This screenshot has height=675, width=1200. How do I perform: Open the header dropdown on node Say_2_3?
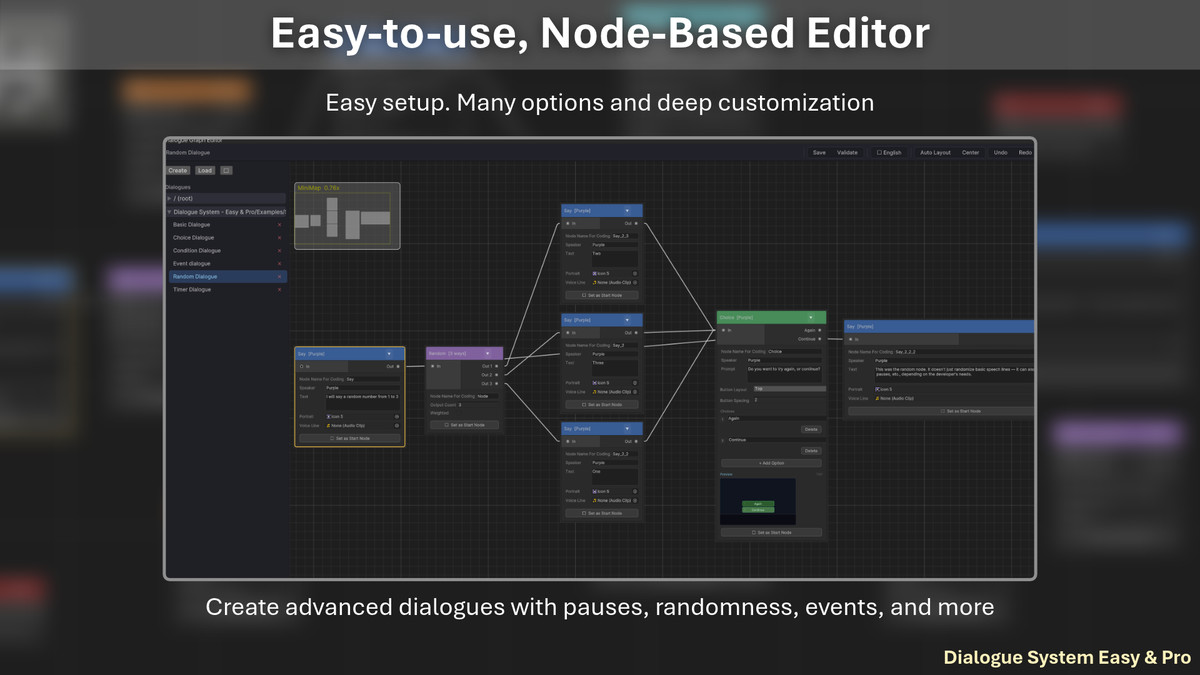click(x=627, y=211)
